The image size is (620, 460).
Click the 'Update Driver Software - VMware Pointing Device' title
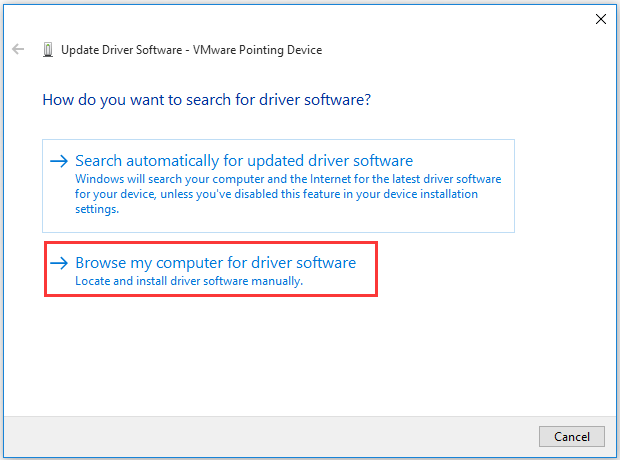click(x=191, y=50)
